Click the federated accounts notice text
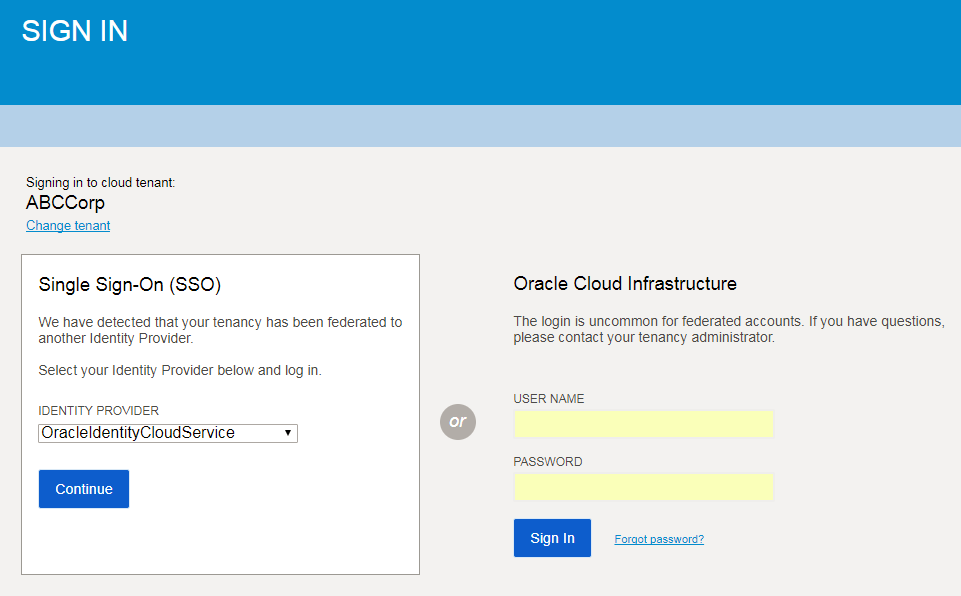 coord(727,328)
